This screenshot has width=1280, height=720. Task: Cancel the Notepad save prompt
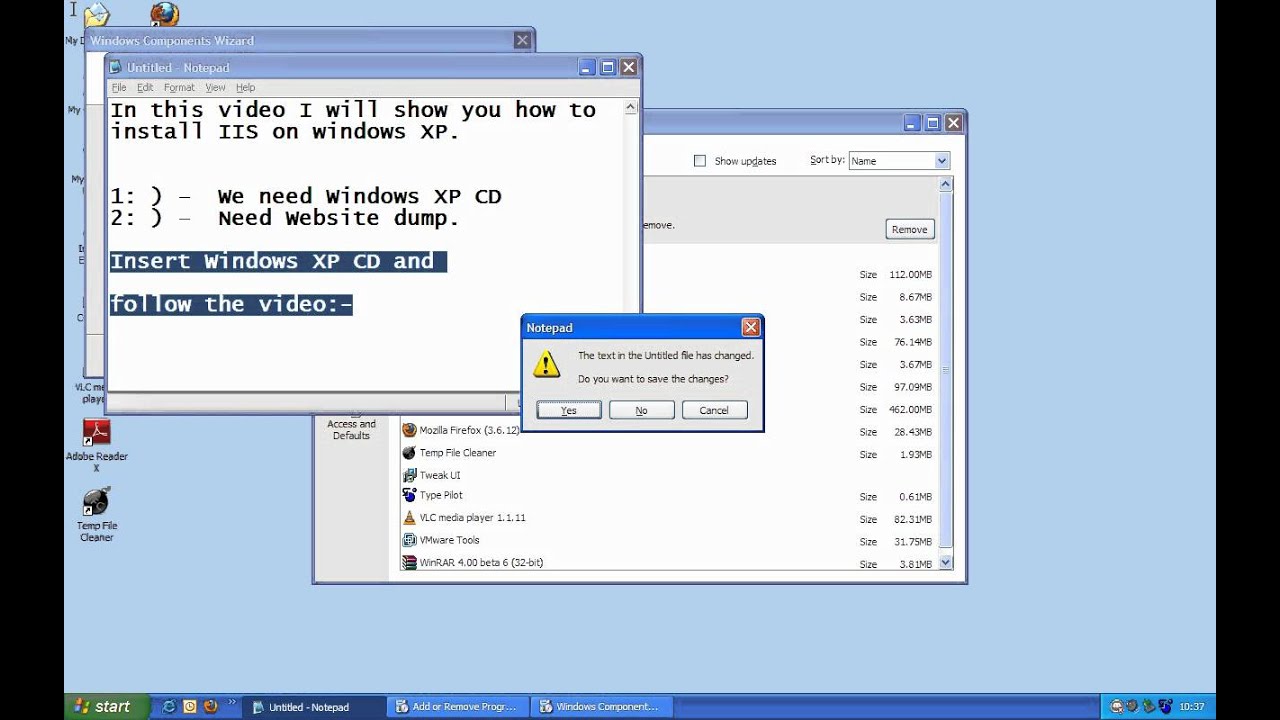click(714, 410)
